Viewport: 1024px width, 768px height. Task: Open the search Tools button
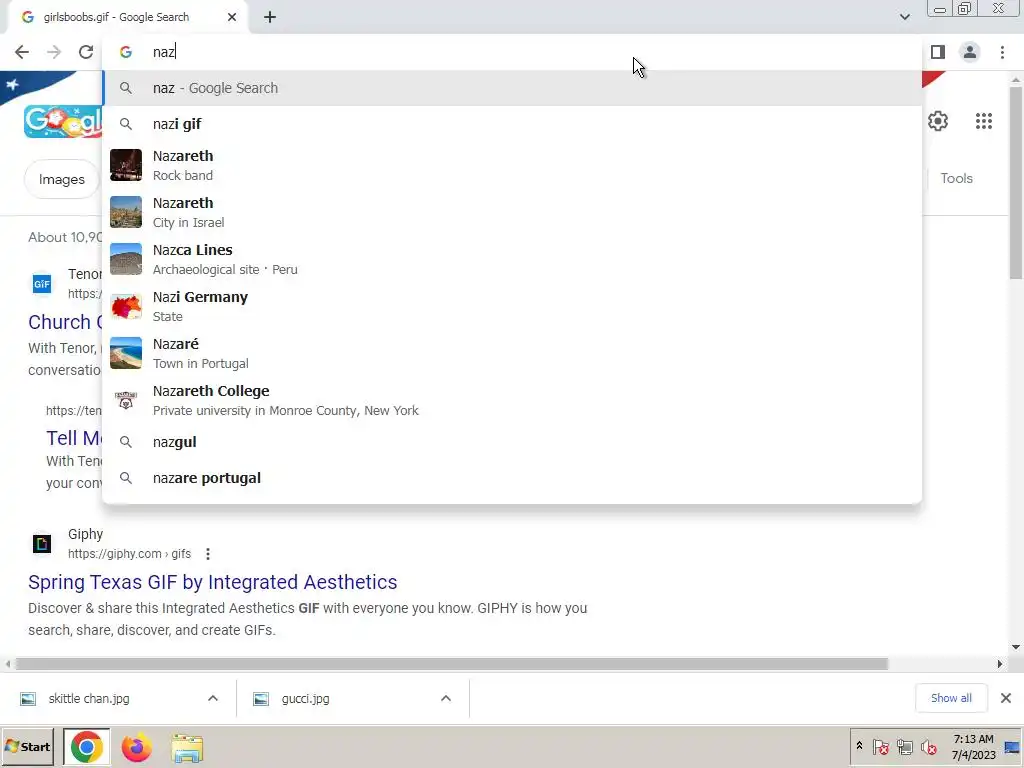tap(956, 178)
